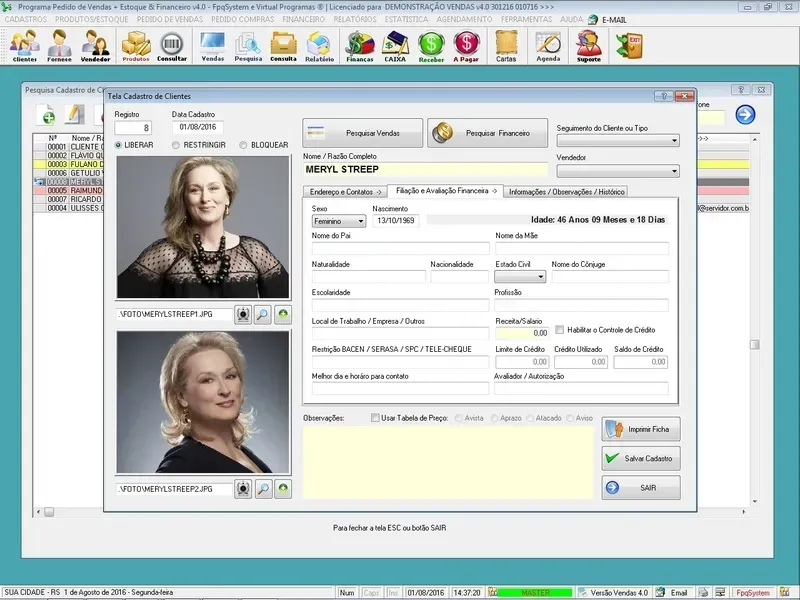Click magnifier icon beside MERYLSTREEP1.JPG path
800x600 pixels.
coord(263,315)
